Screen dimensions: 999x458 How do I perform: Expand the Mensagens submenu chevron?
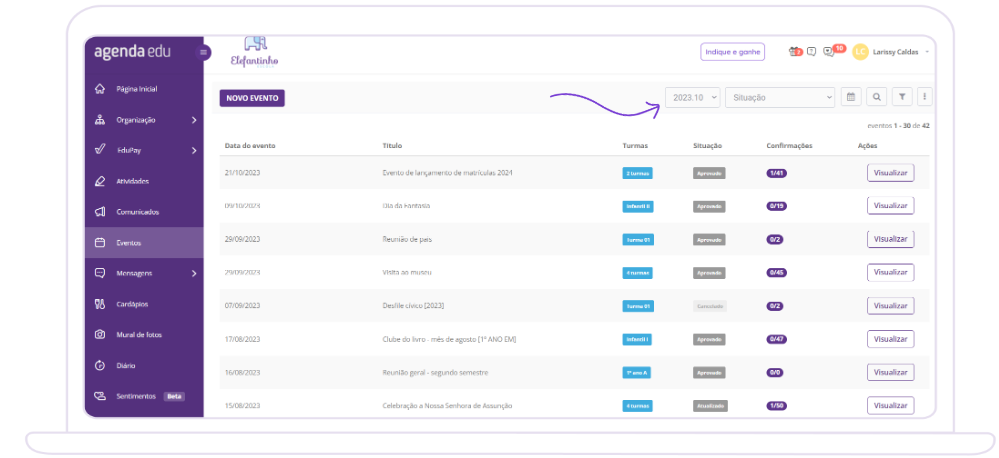(194, 274)
